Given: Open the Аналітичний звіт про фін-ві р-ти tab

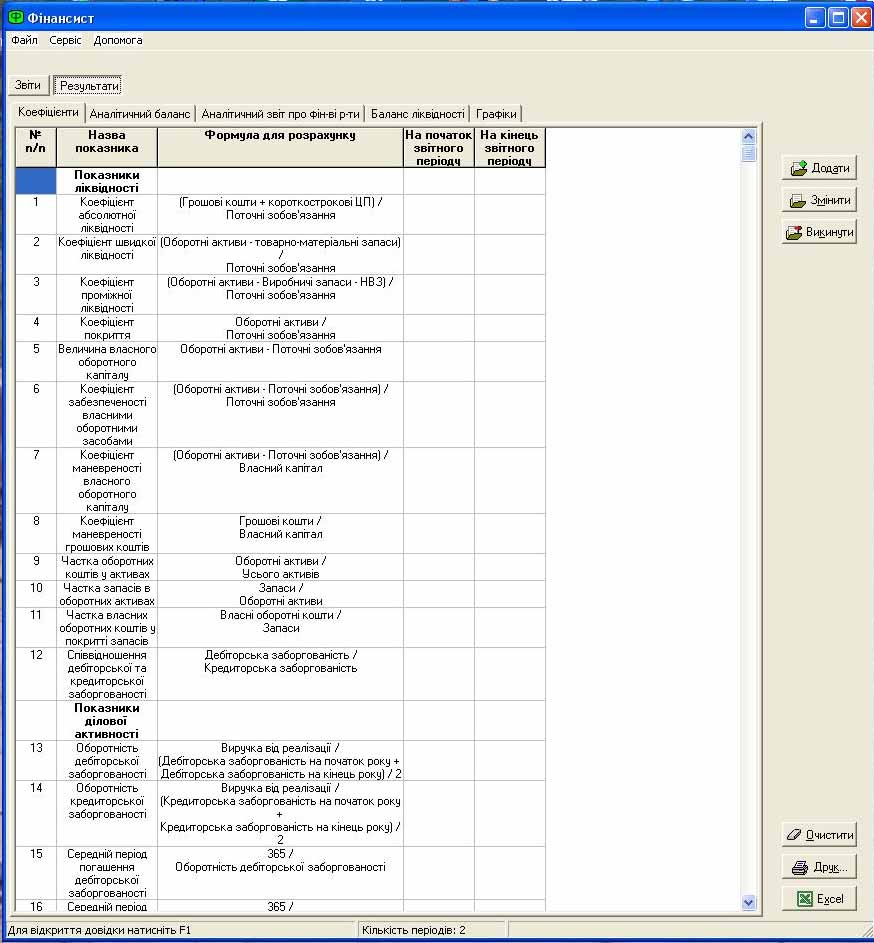Looking at the screenshot, I should [280, 114].
